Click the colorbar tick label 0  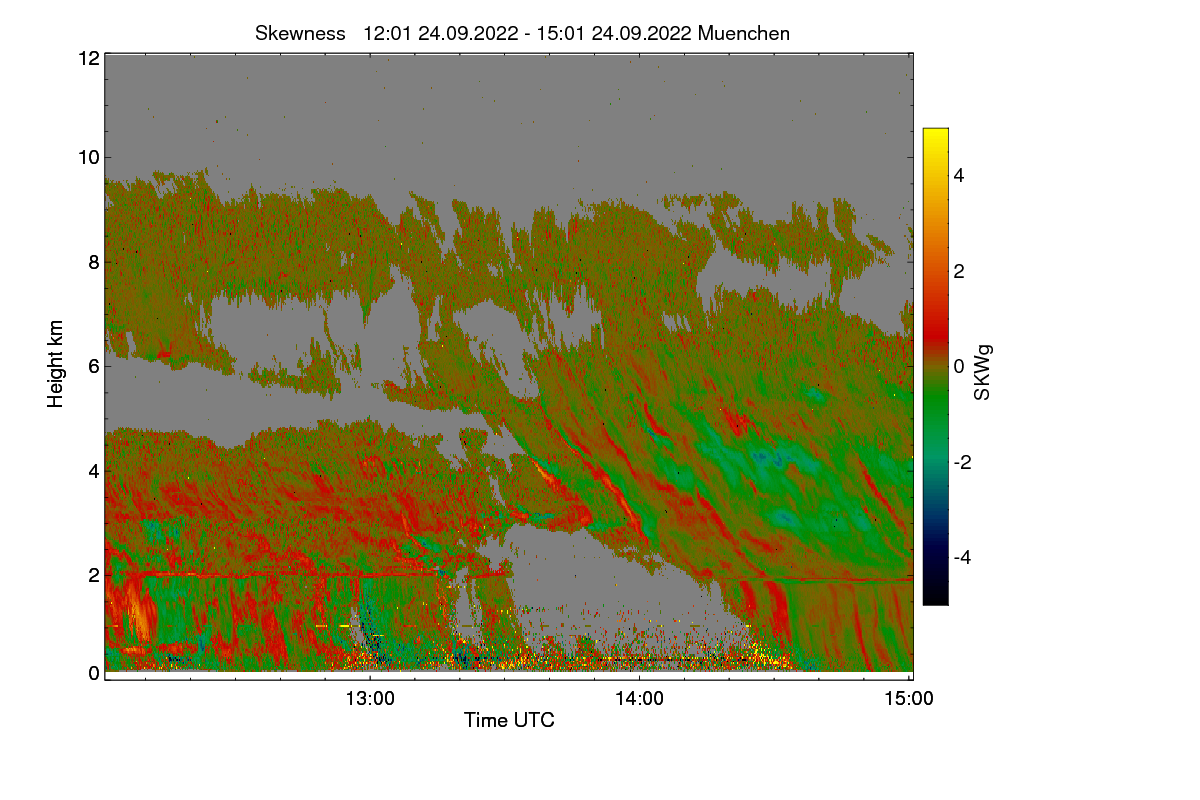959,366
